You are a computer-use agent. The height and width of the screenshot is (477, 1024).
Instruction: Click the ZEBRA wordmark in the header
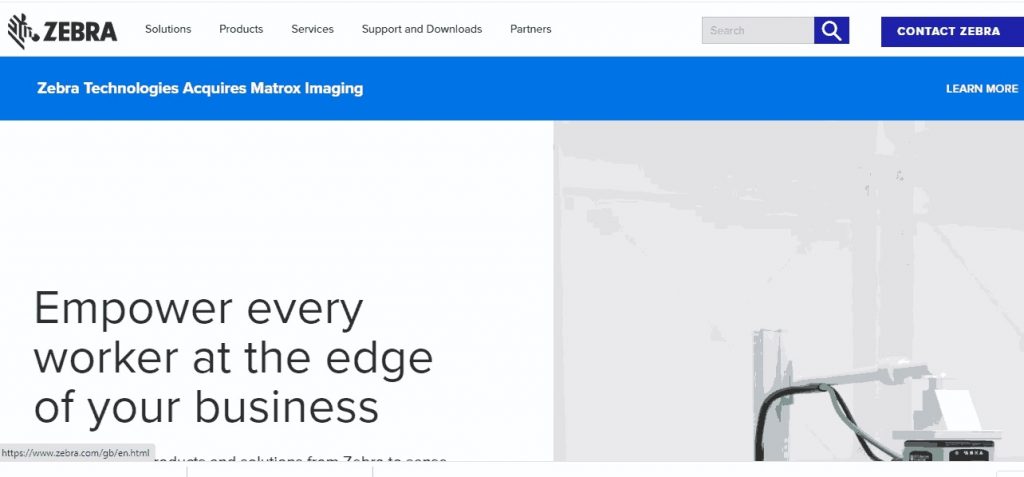click(80, 32)
